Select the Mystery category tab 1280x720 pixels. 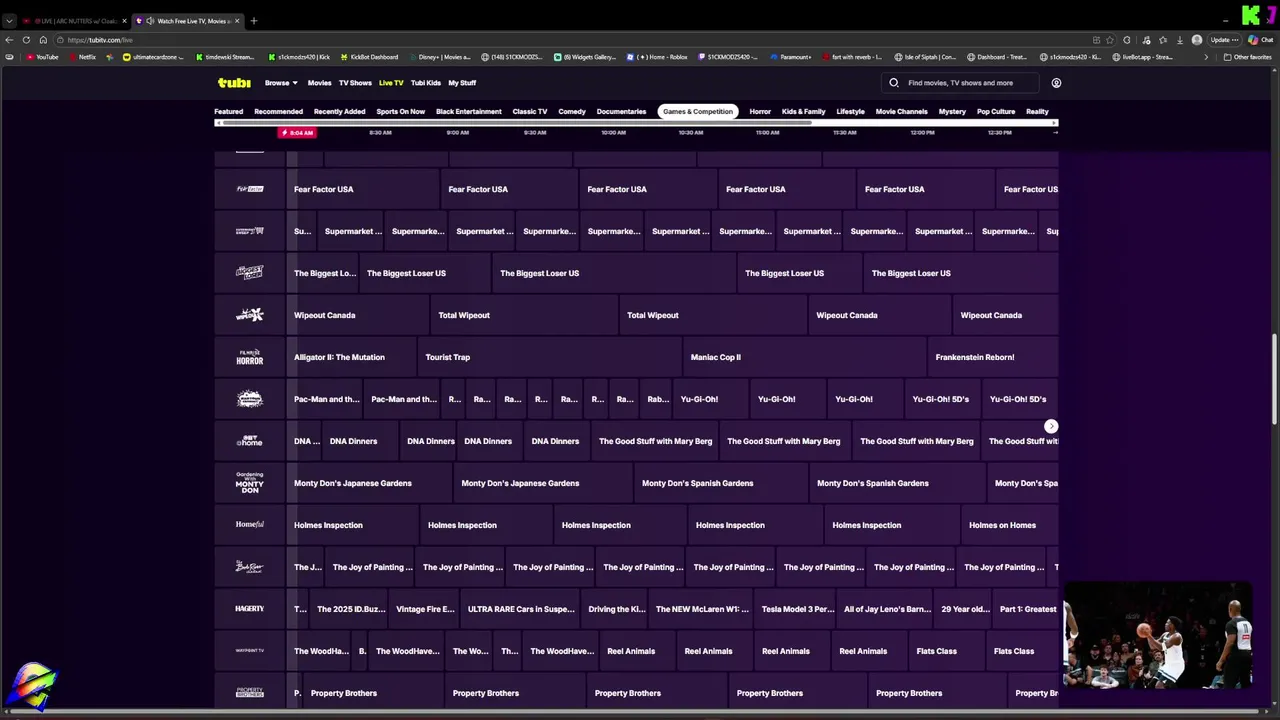point(952,111)
